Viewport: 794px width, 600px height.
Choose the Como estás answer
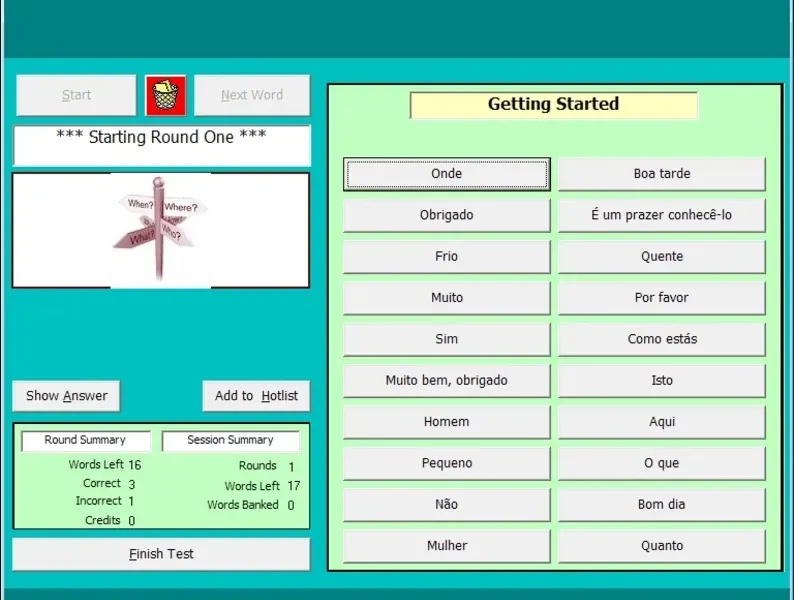point(662,339)
